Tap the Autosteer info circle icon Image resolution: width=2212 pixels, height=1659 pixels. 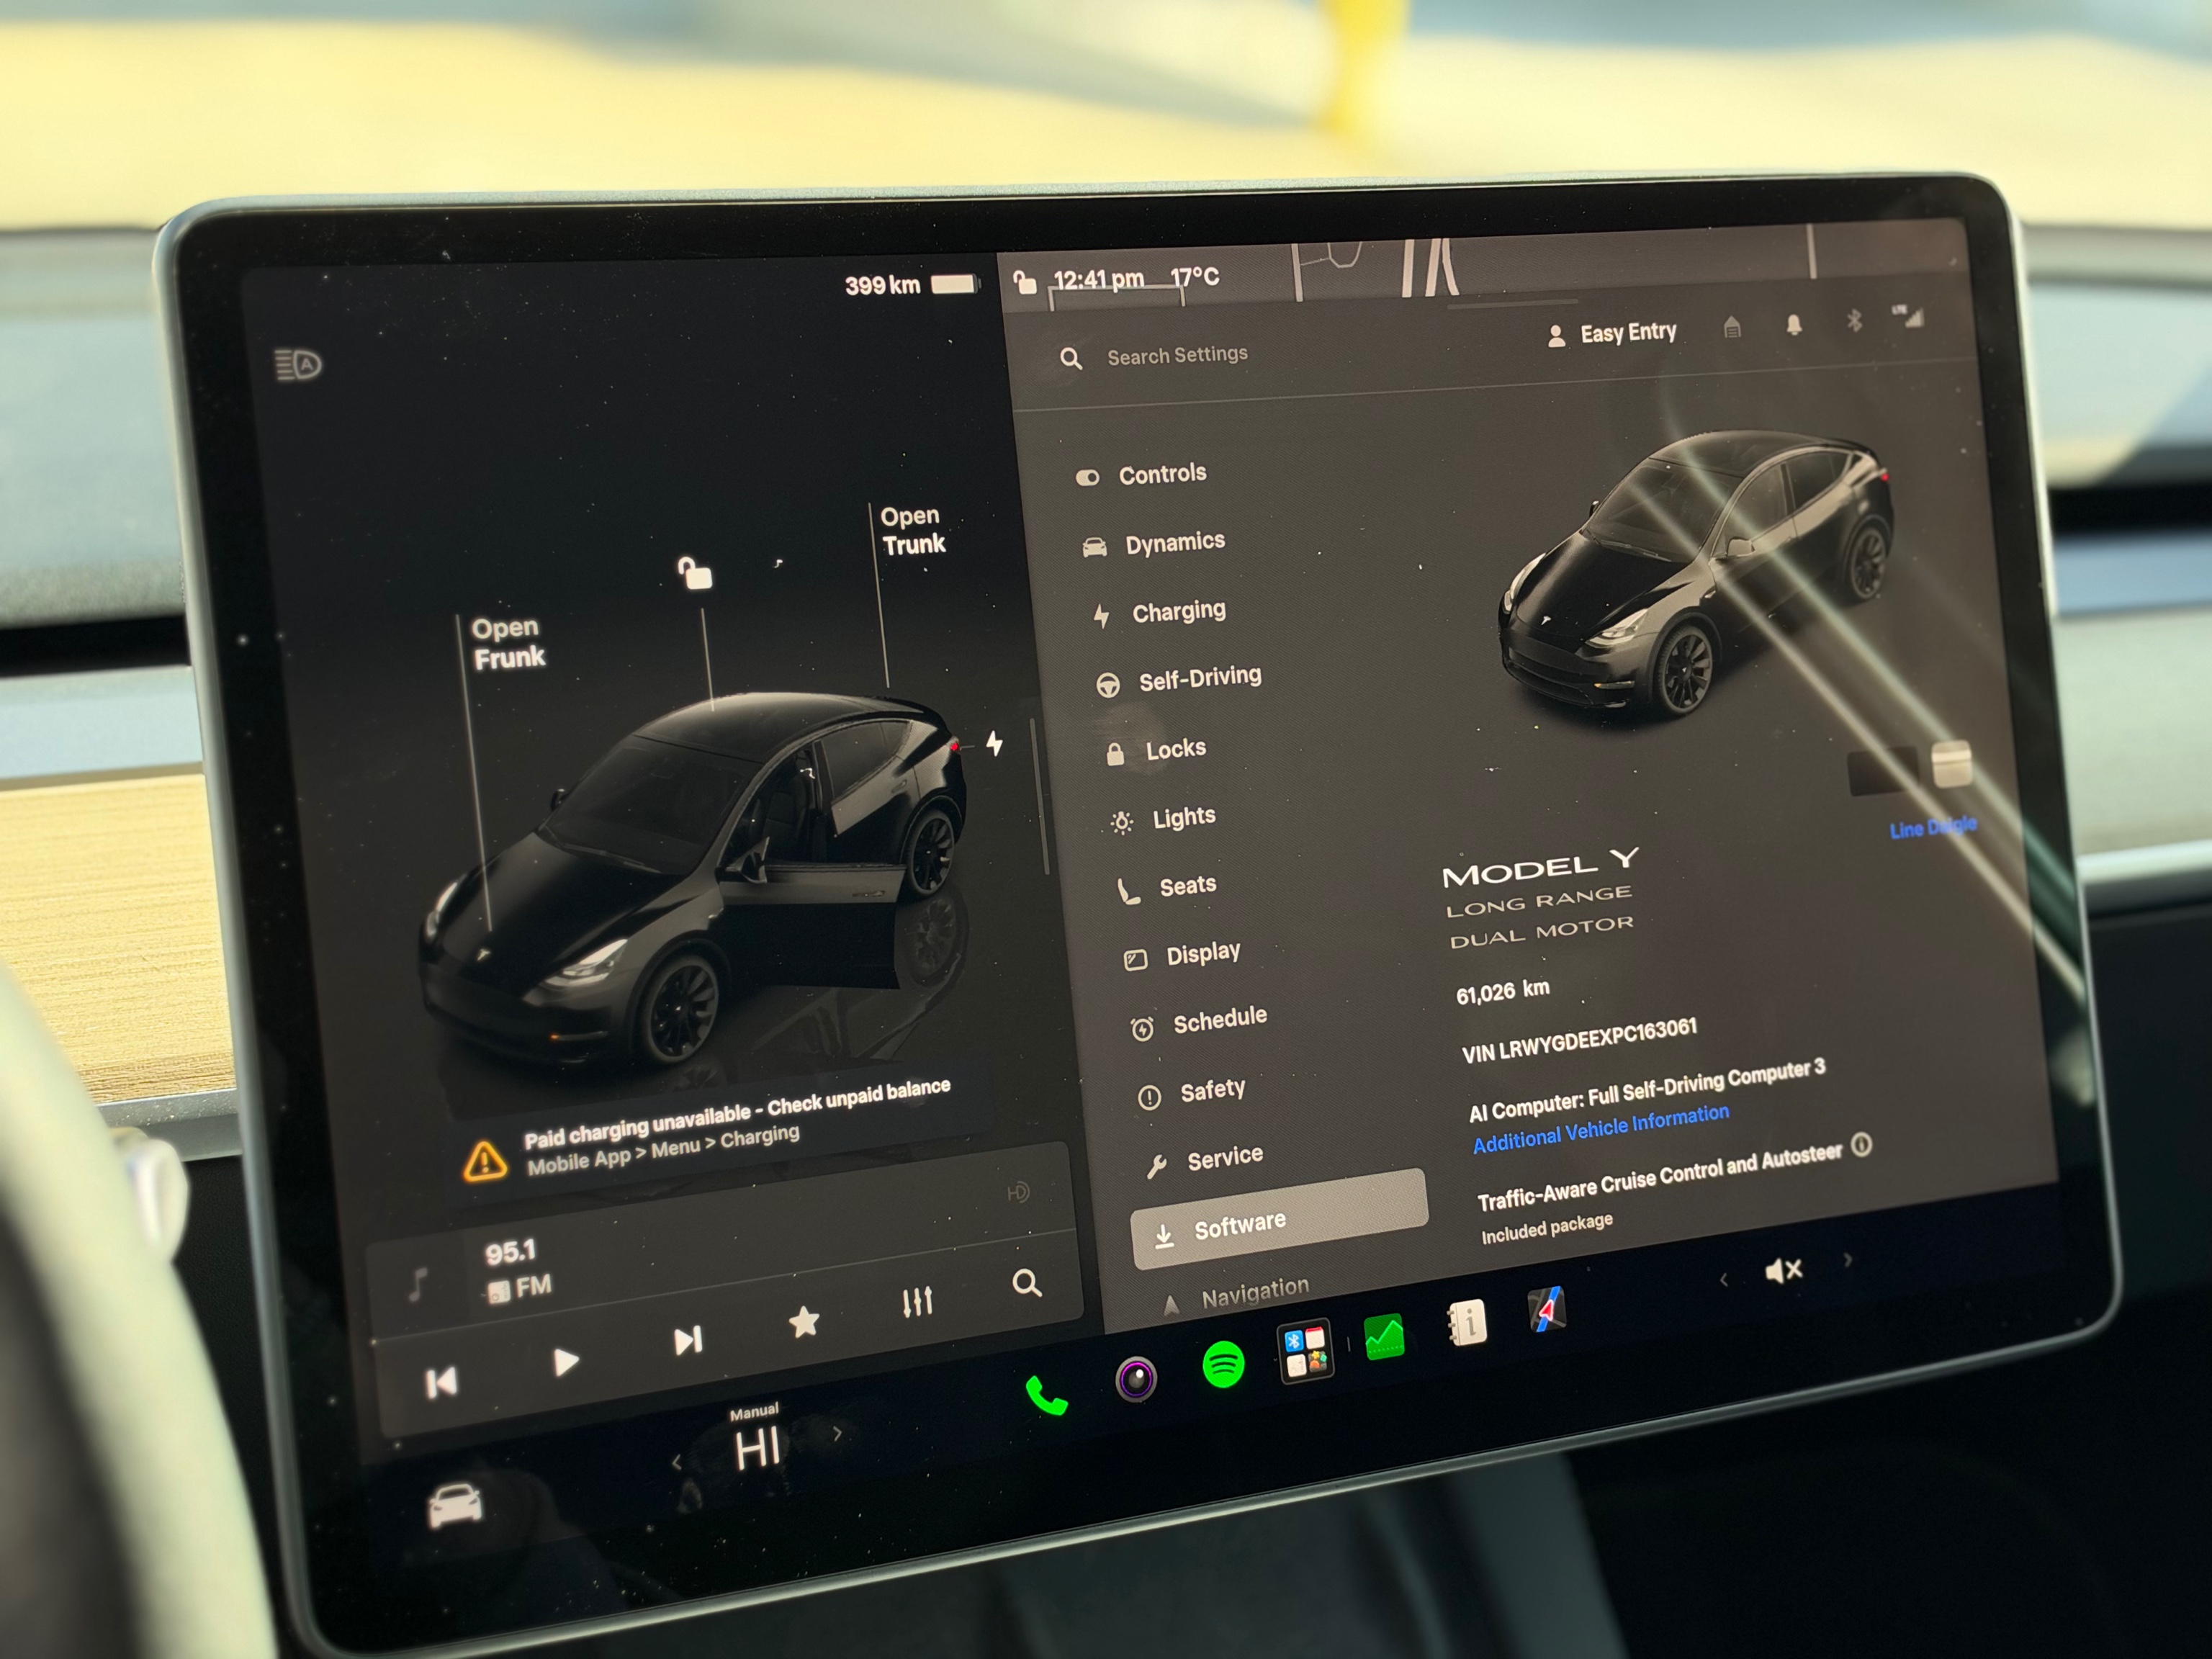pyautogui.click(x=1861, y=1145)
